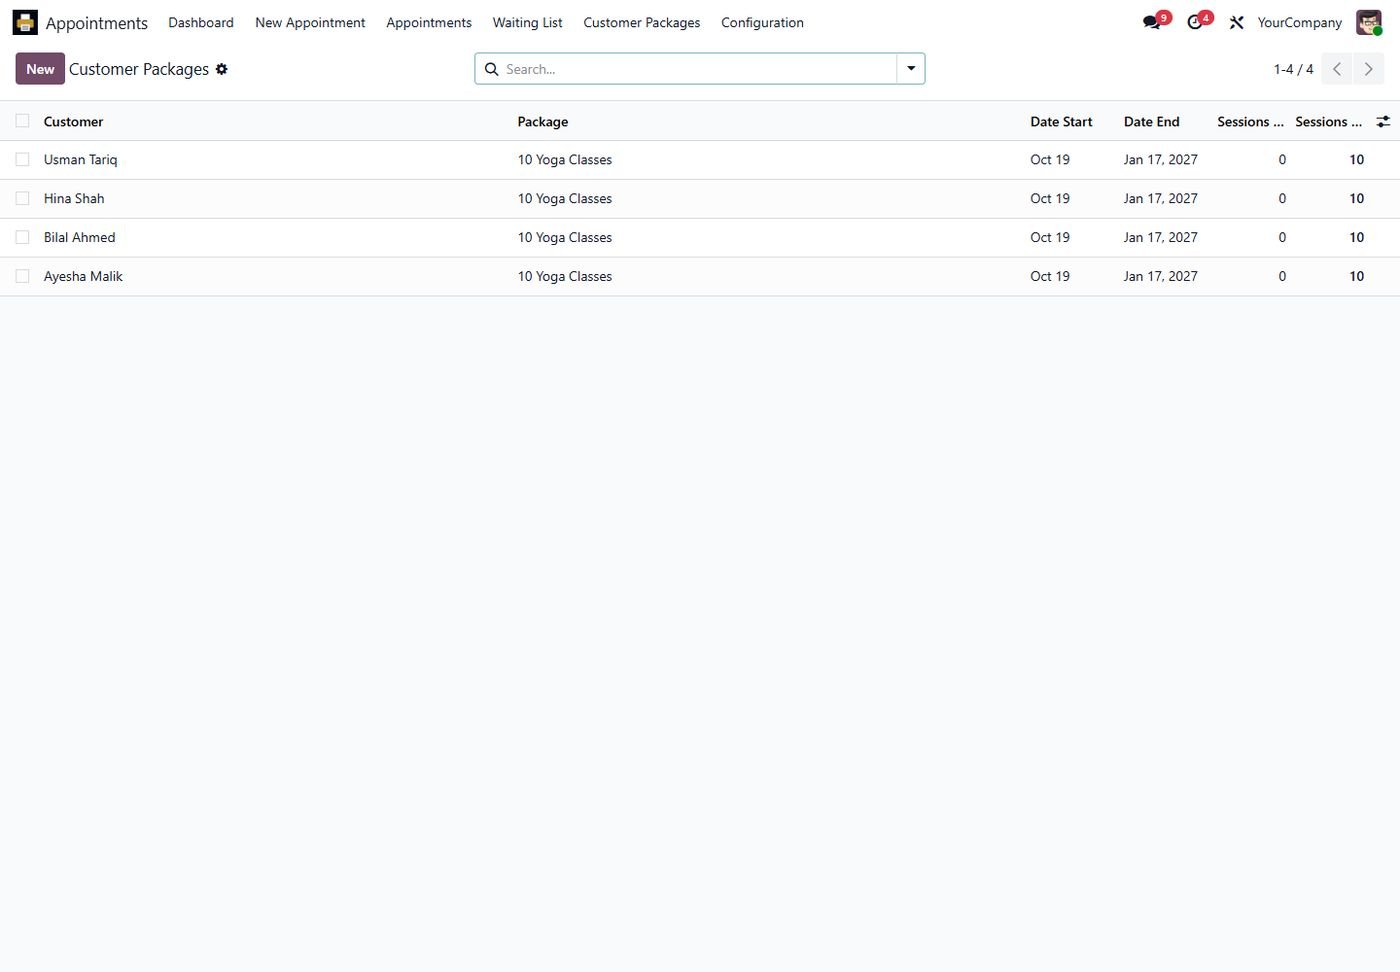
Task: Open the optional columns adjust icon
Action: (1383, 121)
